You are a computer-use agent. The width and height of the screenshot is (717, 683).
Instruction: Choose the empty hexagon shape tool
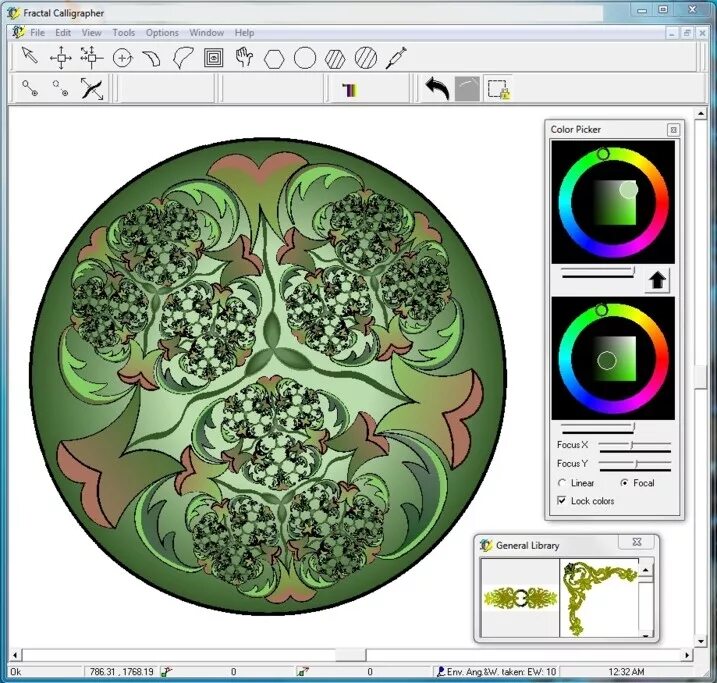click(x=274, y=59)
